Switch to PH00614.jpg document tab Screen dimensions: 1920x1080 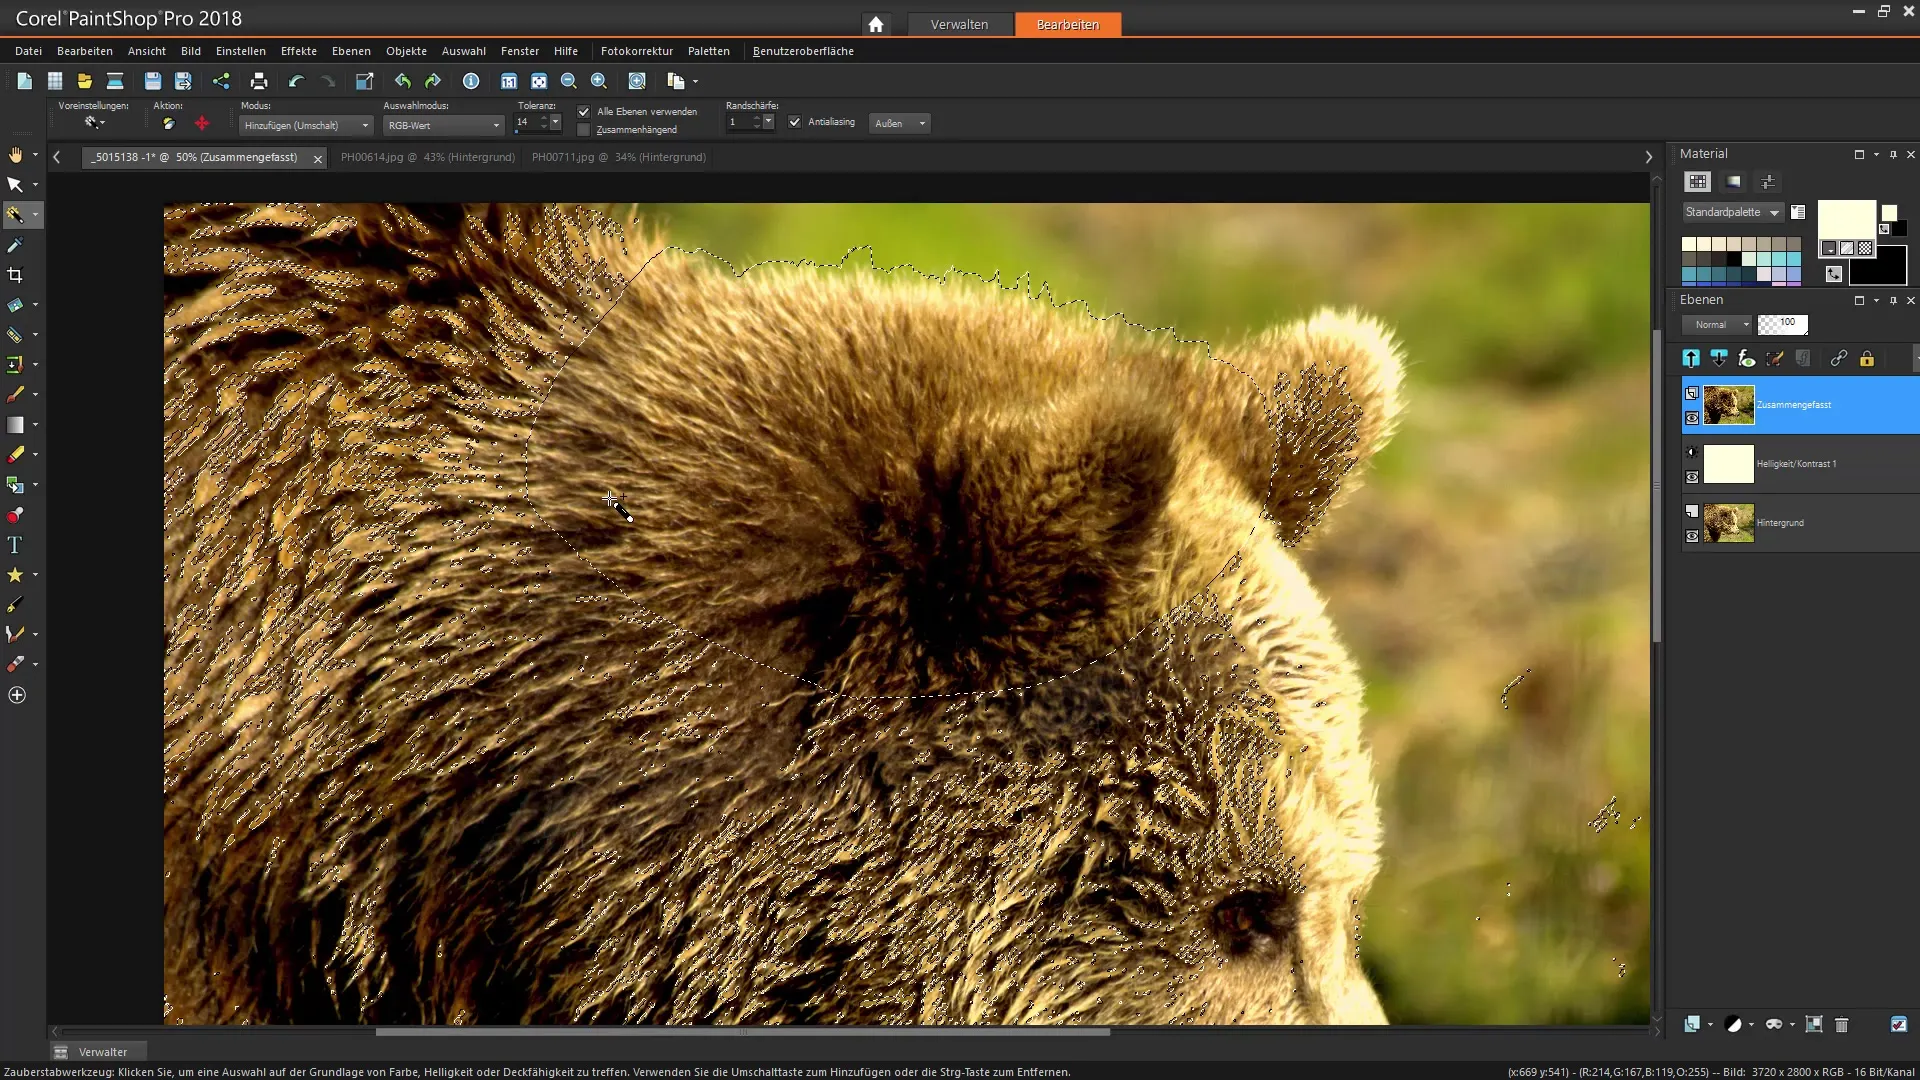428,157
